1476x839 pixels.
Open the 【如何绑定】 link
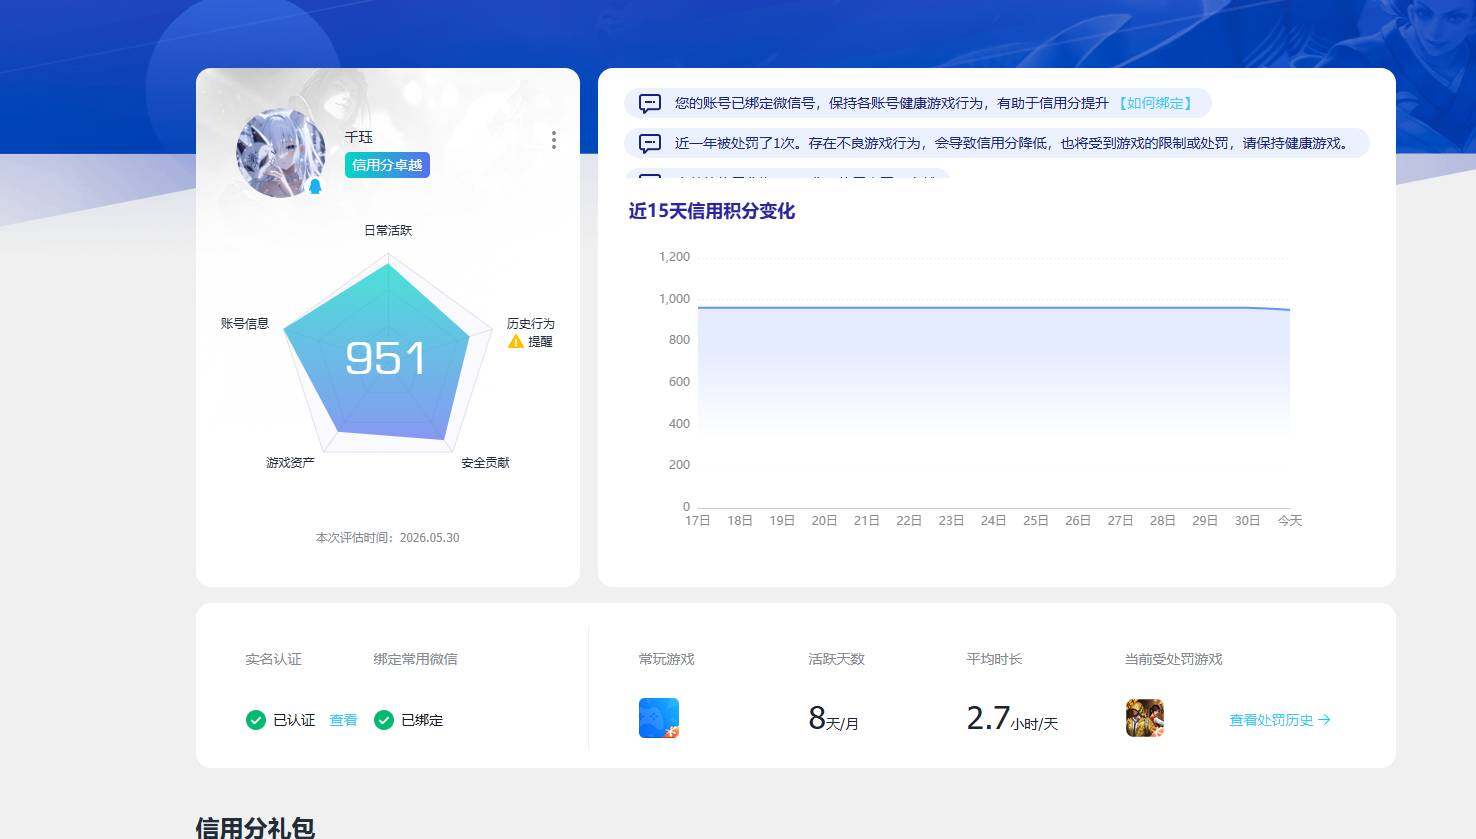pos(1155,103)
